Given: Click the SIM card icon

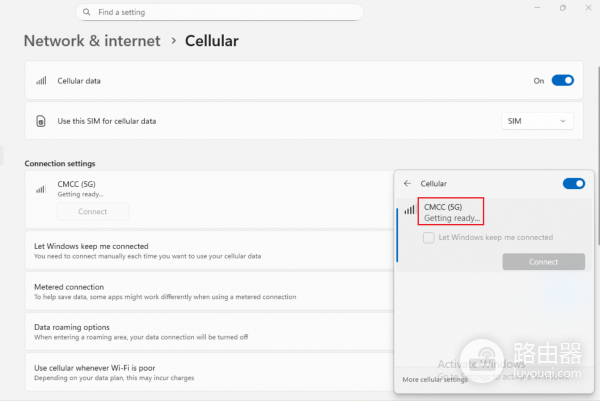Looking at the screenshot, I should 41,121.
